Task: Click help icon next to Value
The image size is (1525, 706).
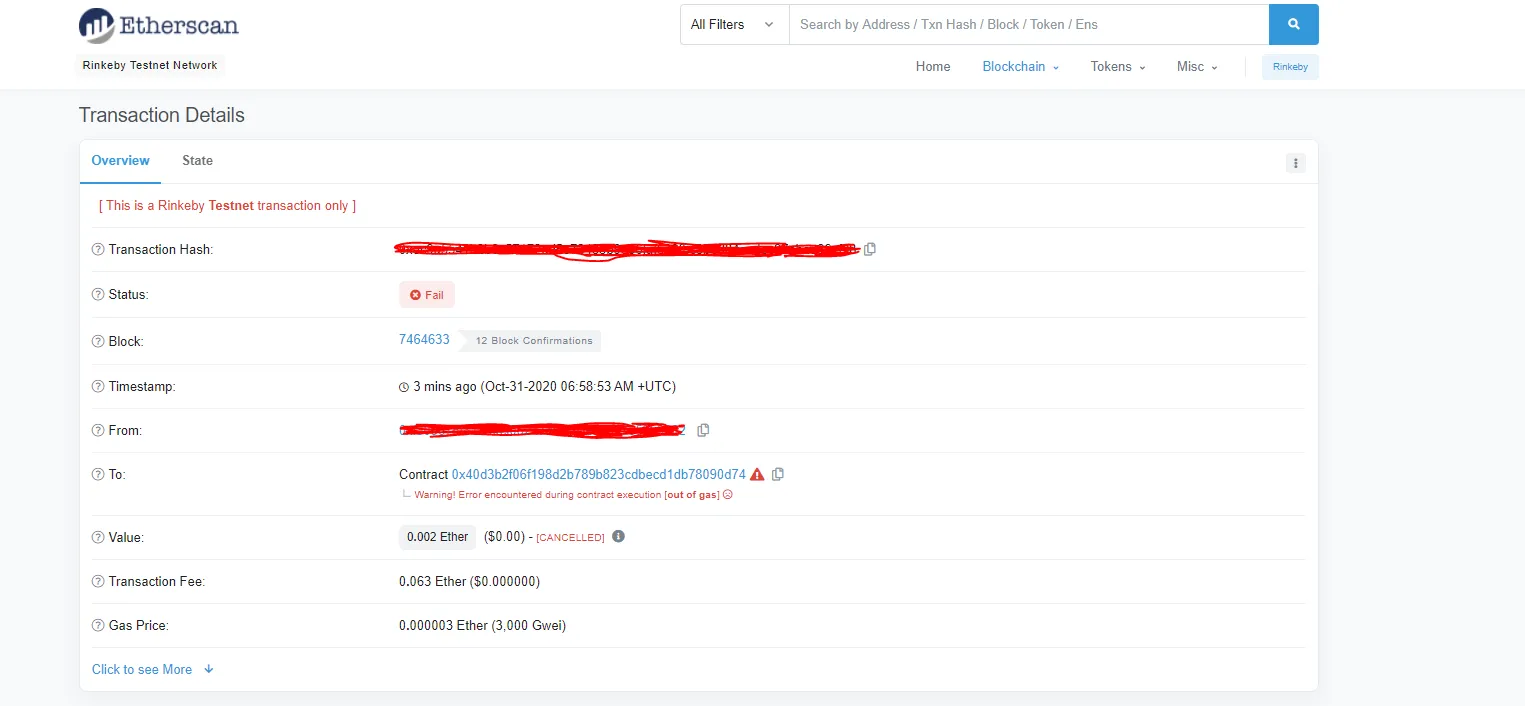Action: (x=98, y=537)
